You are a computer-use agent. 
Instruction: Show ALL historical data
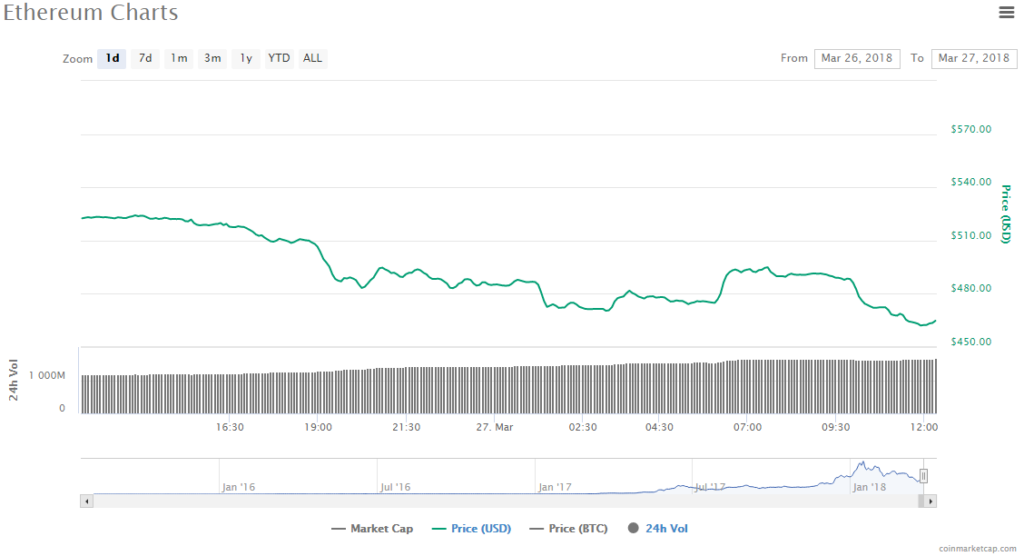pos(313,58)
